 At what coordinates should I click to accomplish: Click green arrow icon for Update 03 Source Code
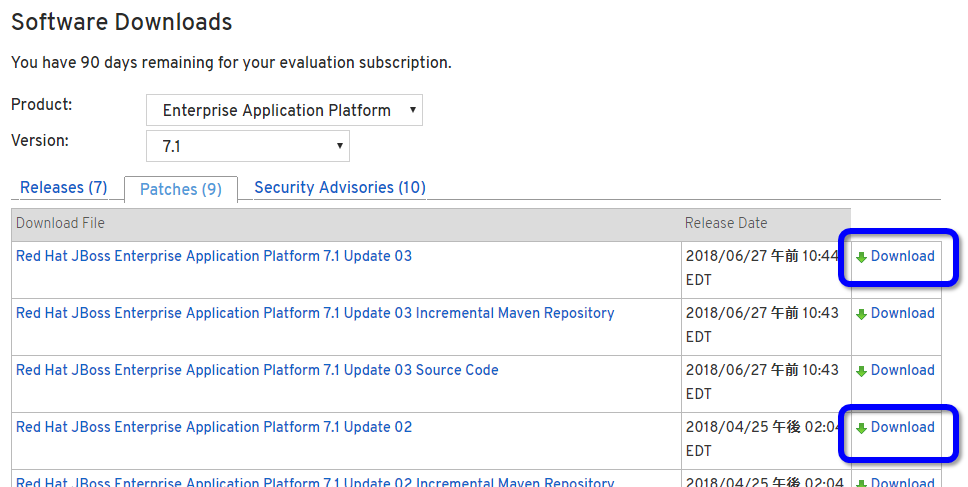click(x=861, y=372)
